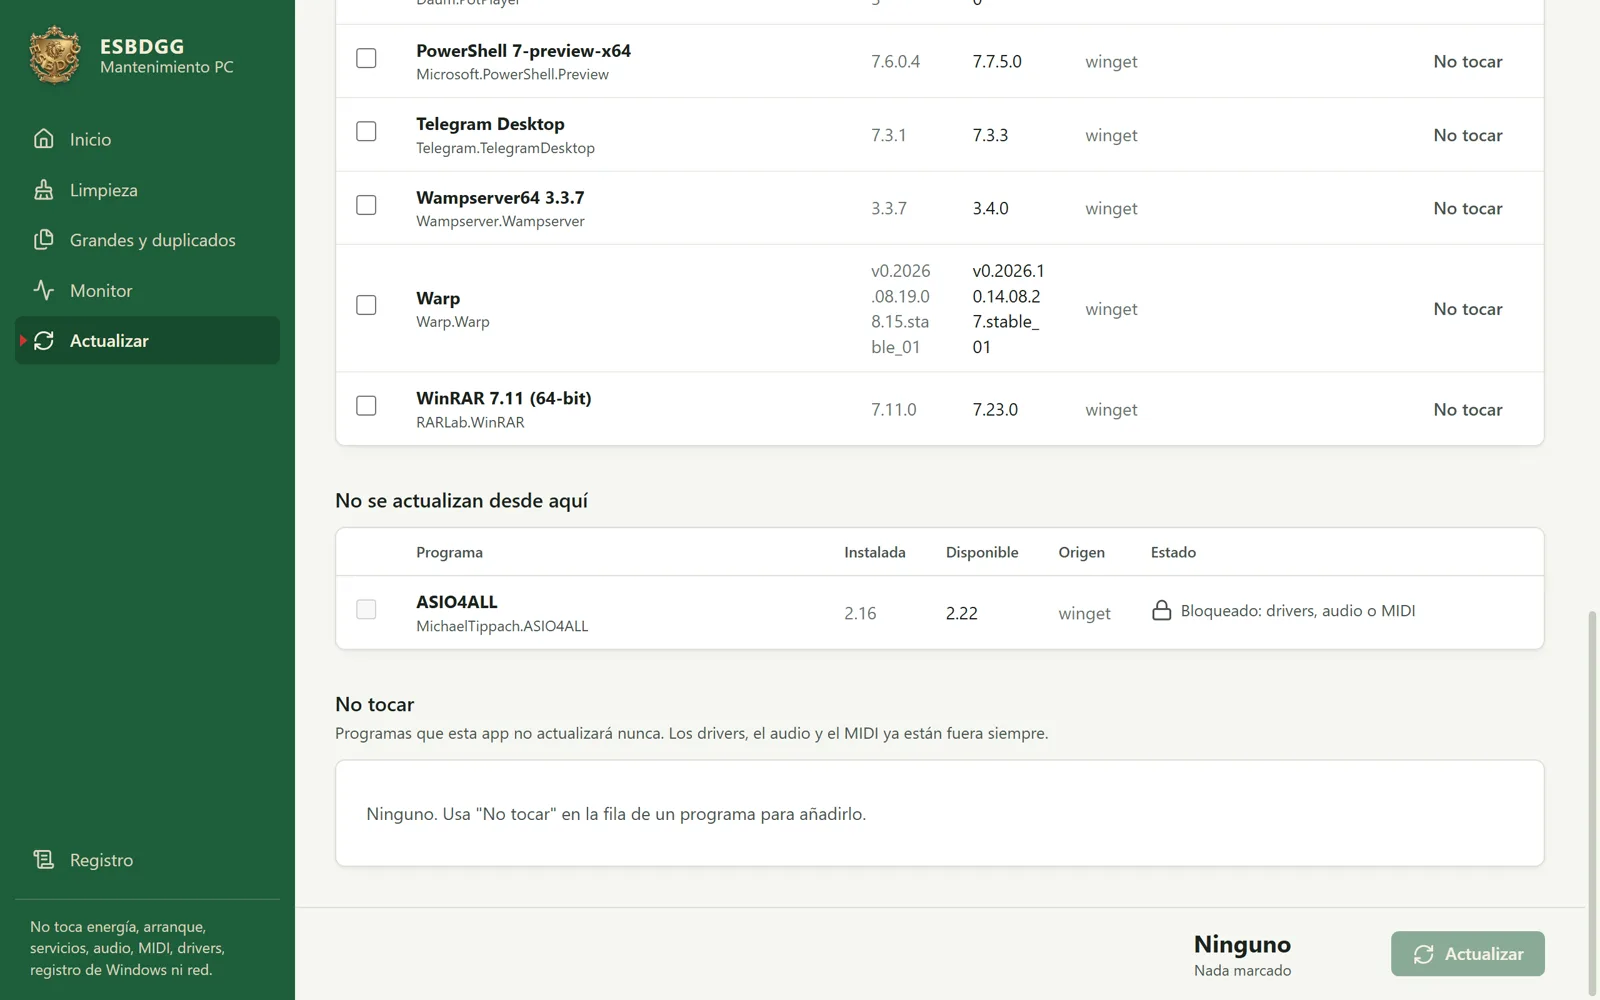Click the Registro log icon
The height and width of the screenshot is (1000, 1600).
(x=44, y=860)
